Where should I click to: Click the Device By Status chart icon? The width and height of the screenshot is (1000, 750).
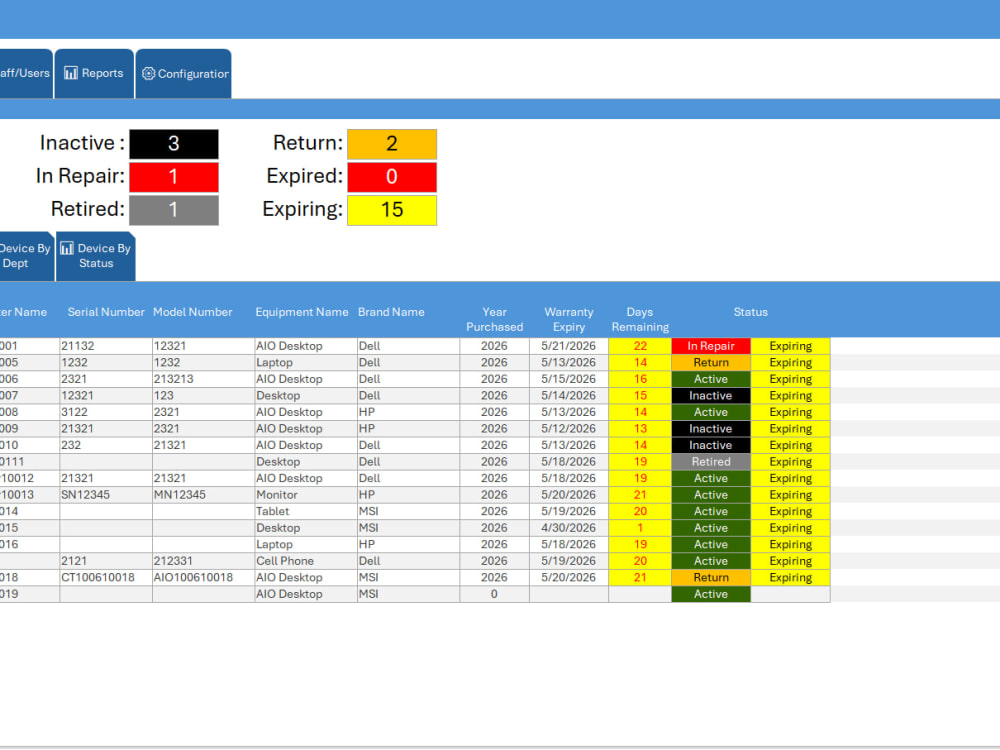pyautogui.click(x=67, y=249)
